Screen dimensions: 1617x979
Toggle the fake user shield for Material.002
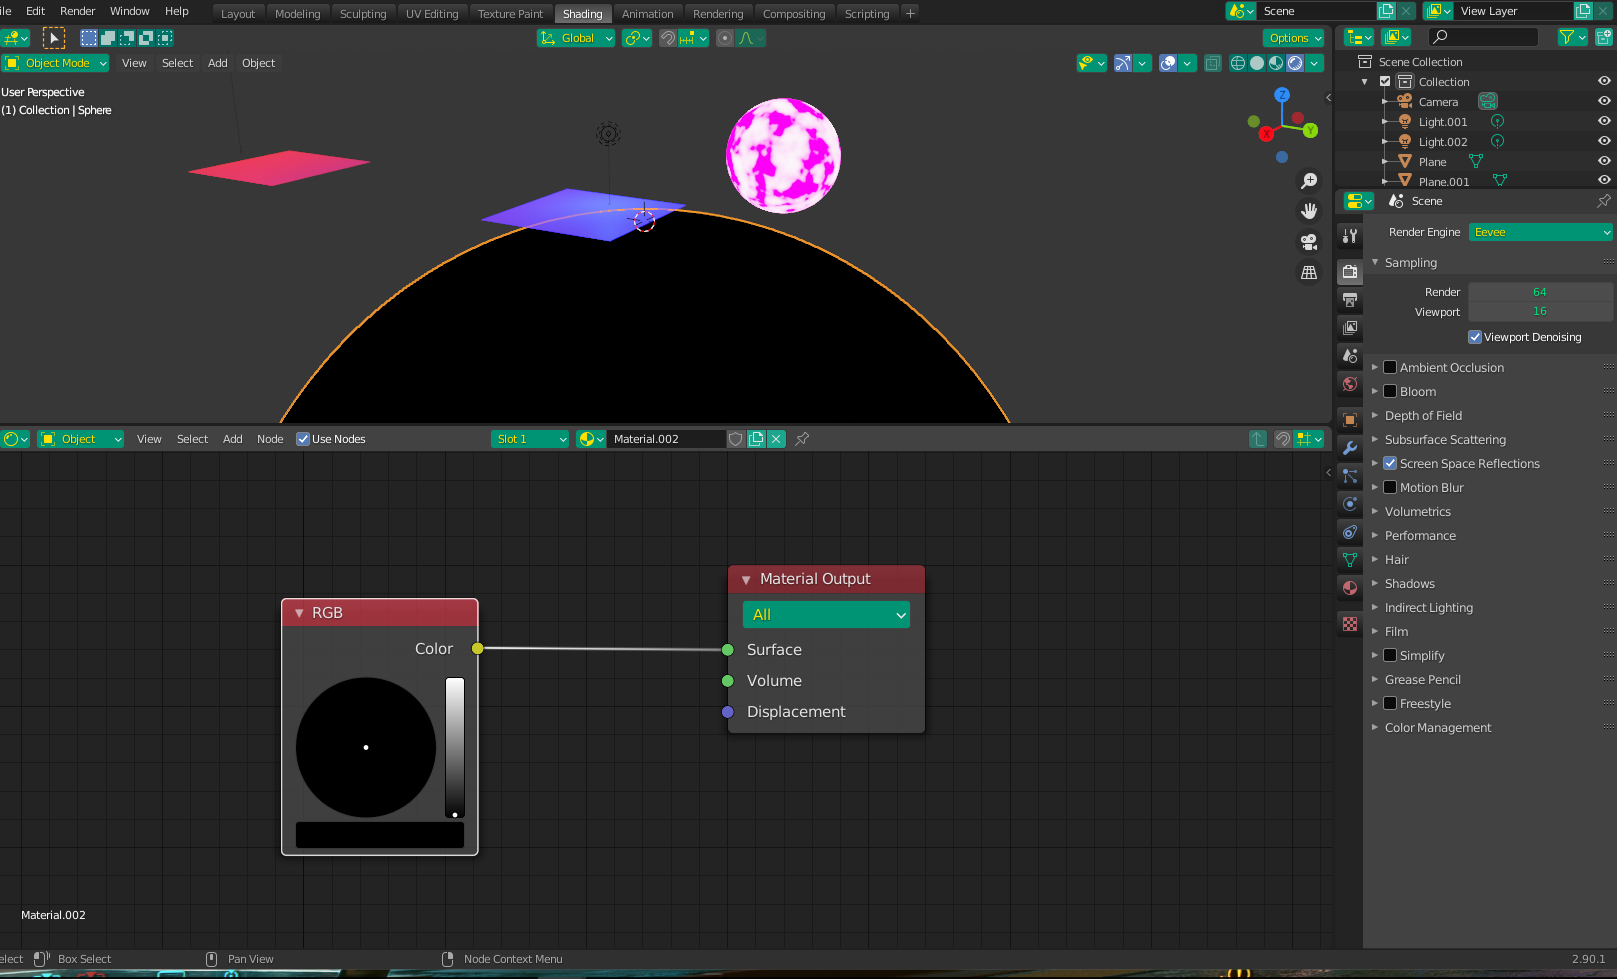coord(736,439)
